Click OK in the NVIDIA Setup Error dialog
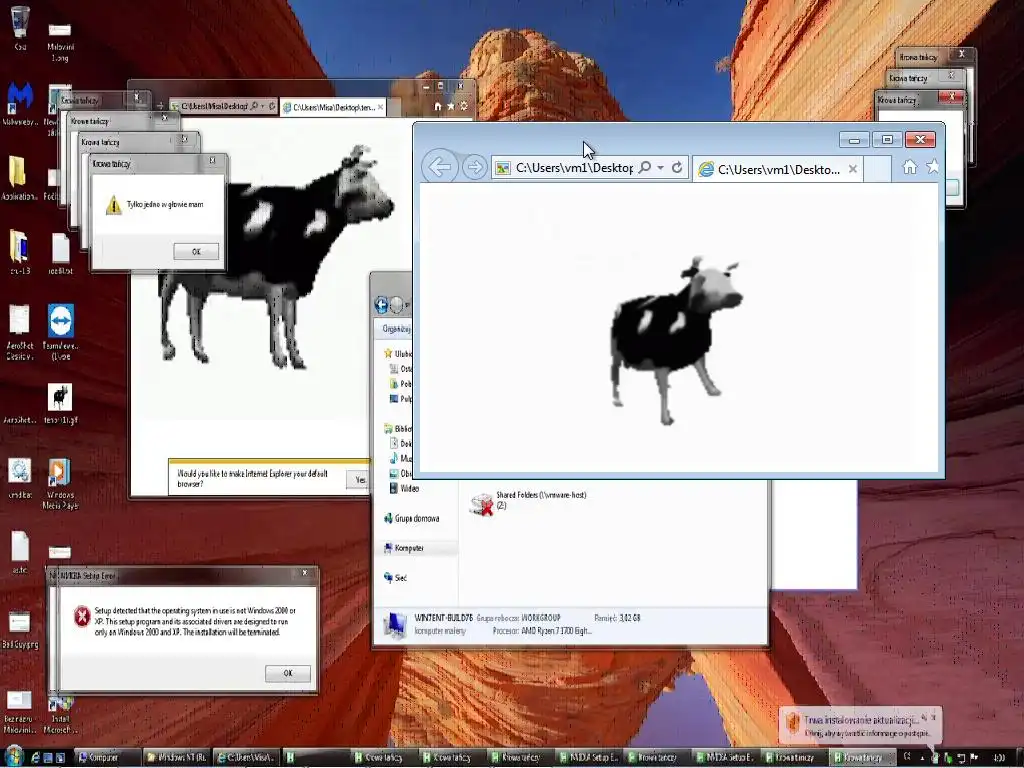The image size is (1024, 768). tap(287, 673)
